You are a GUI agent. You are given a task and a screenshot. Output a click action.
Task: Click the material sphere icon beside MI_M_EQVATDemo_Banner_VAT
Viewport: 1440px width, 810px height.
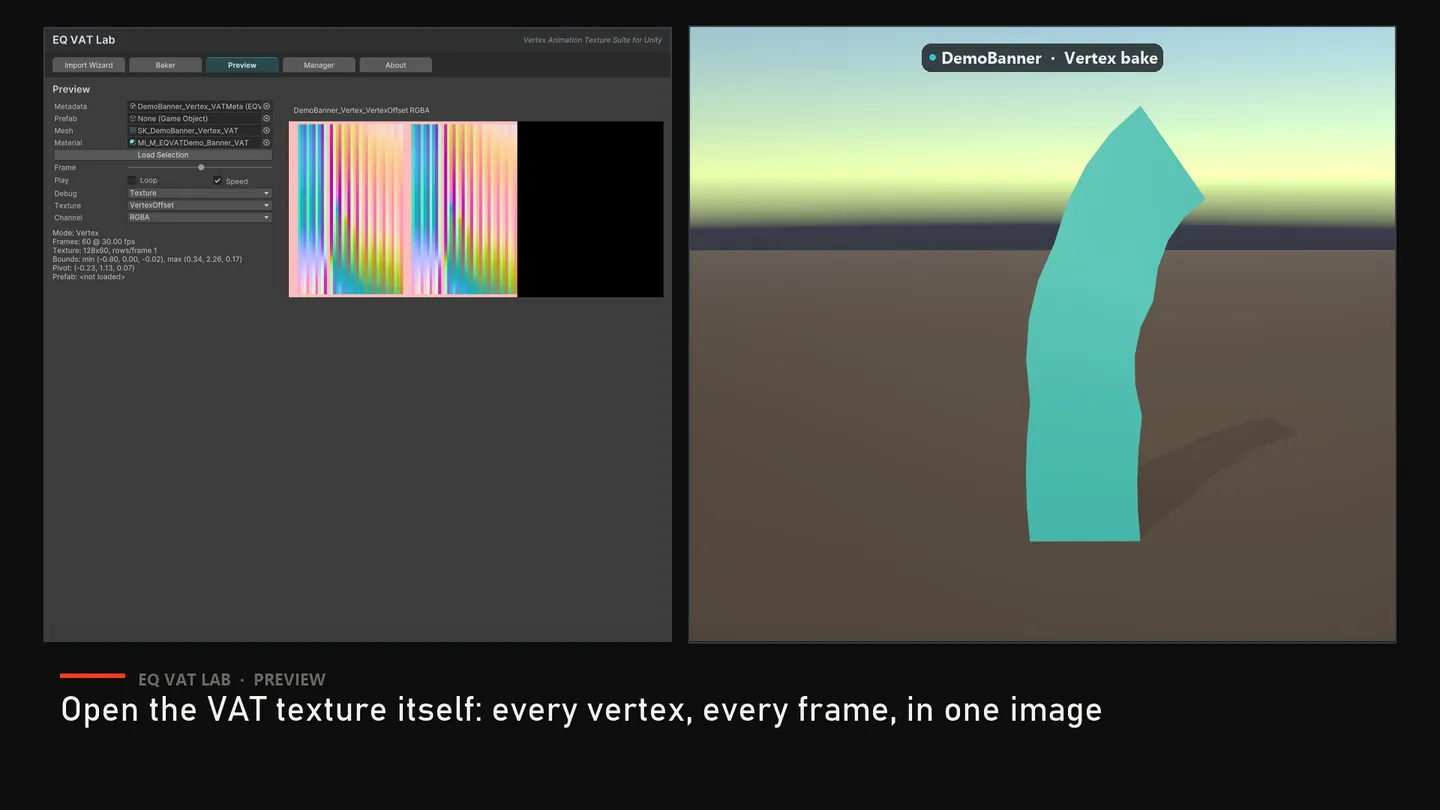133,143
